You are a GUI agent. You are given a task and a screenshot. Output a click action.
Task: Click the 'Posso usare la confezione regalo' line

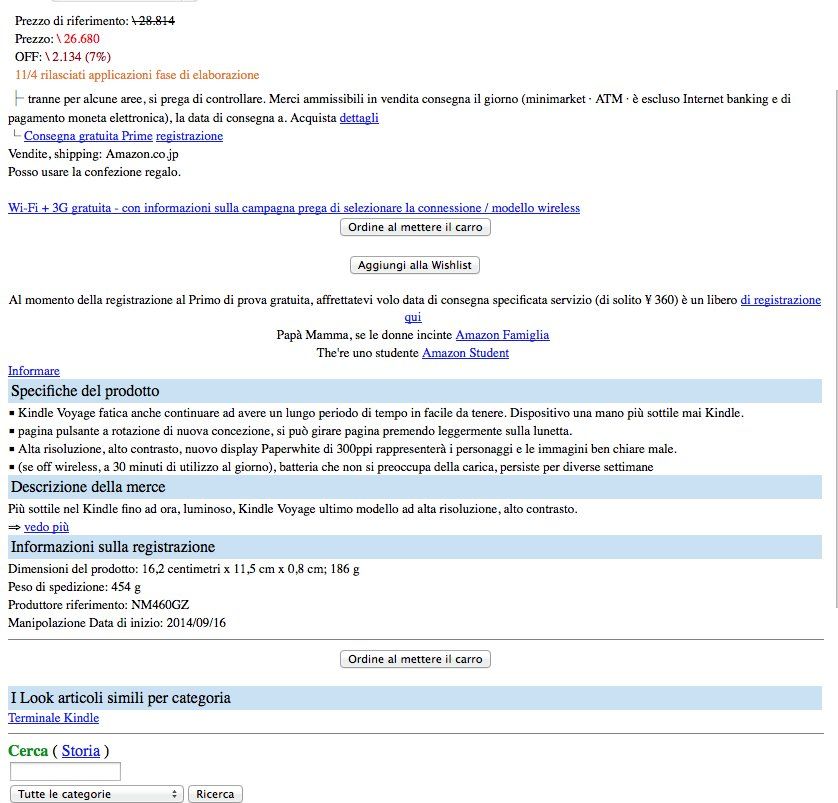tap(95, 172)
